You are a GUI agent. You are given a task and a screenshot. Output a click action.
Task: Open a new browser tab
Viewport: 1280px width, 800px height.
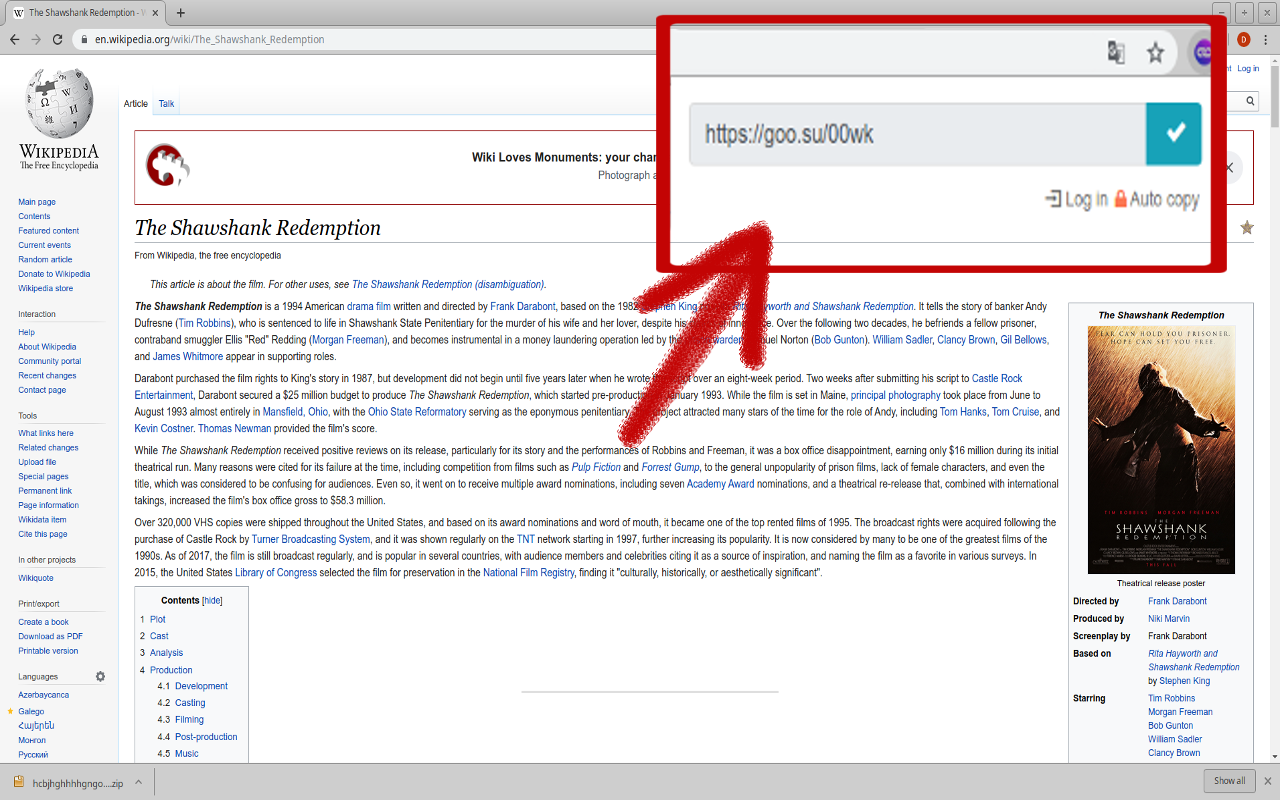tap(180, 13)
